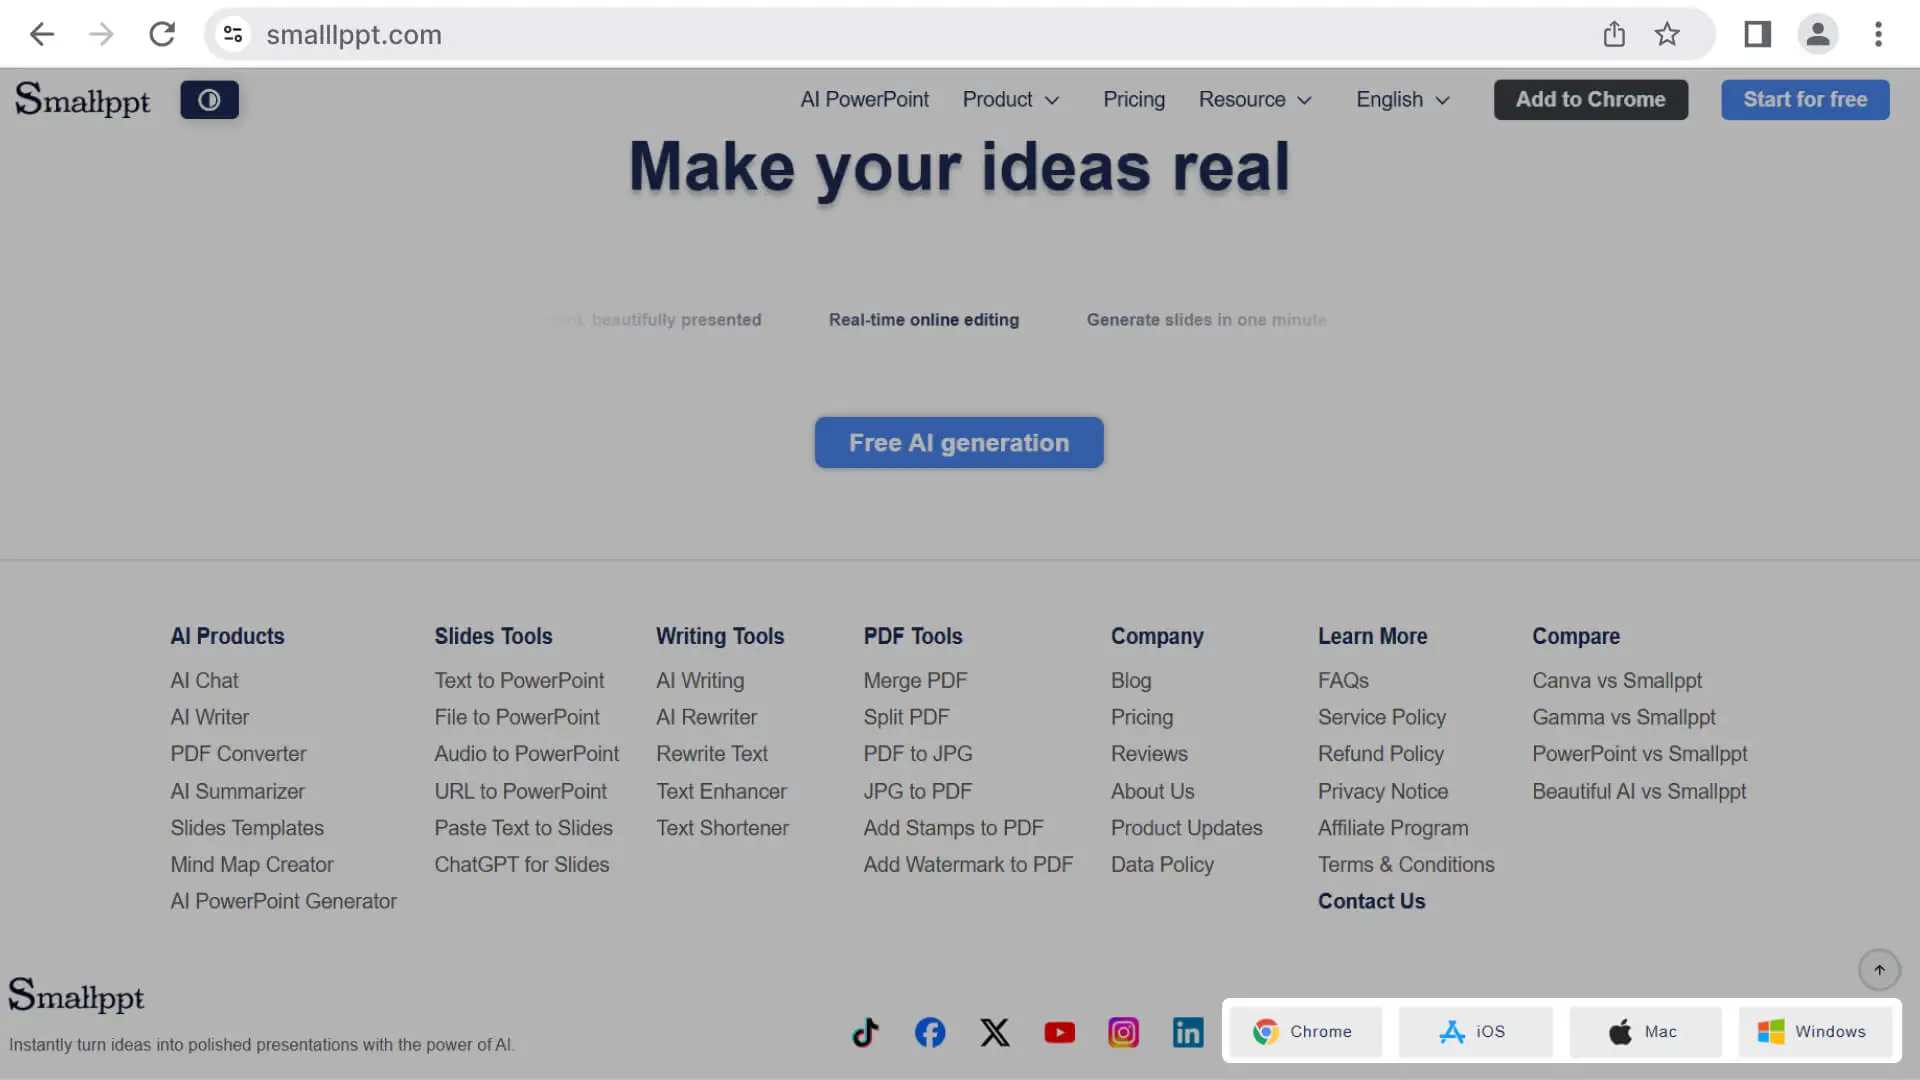Click the Smallppt logo in header

point(82,100)
